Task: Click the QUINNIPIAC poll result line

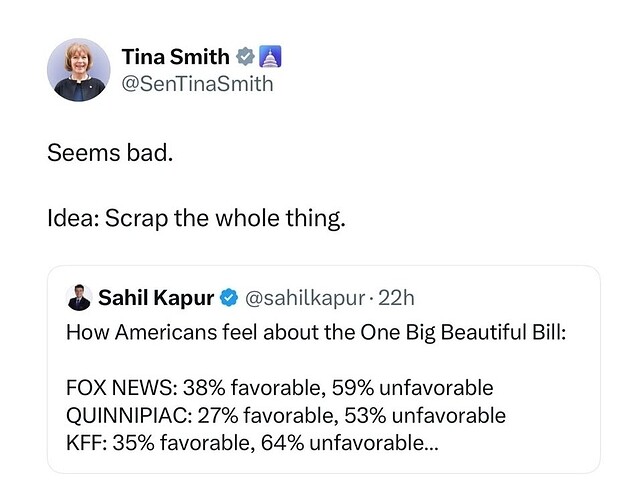Action: (286, 416)
